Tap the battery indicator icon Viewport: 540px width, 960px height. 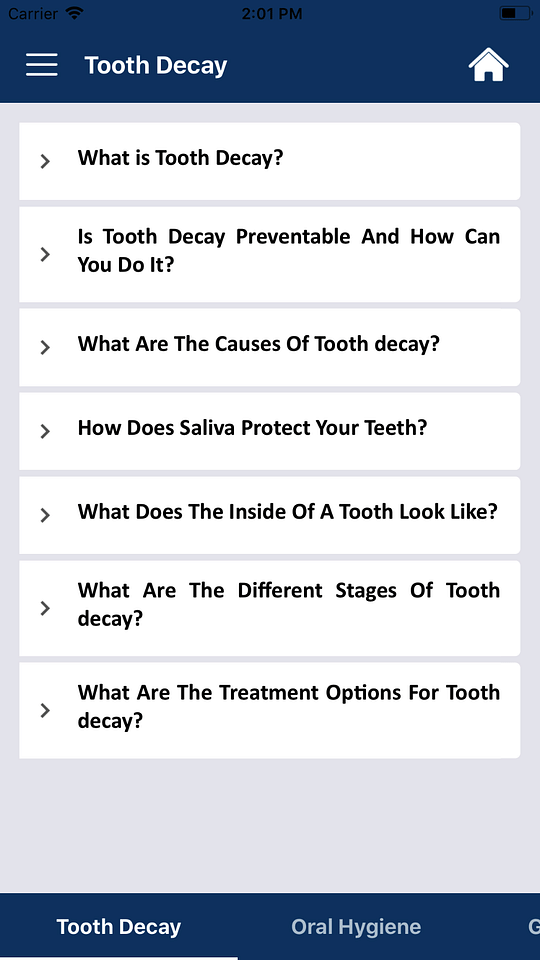tap(516, 13)
